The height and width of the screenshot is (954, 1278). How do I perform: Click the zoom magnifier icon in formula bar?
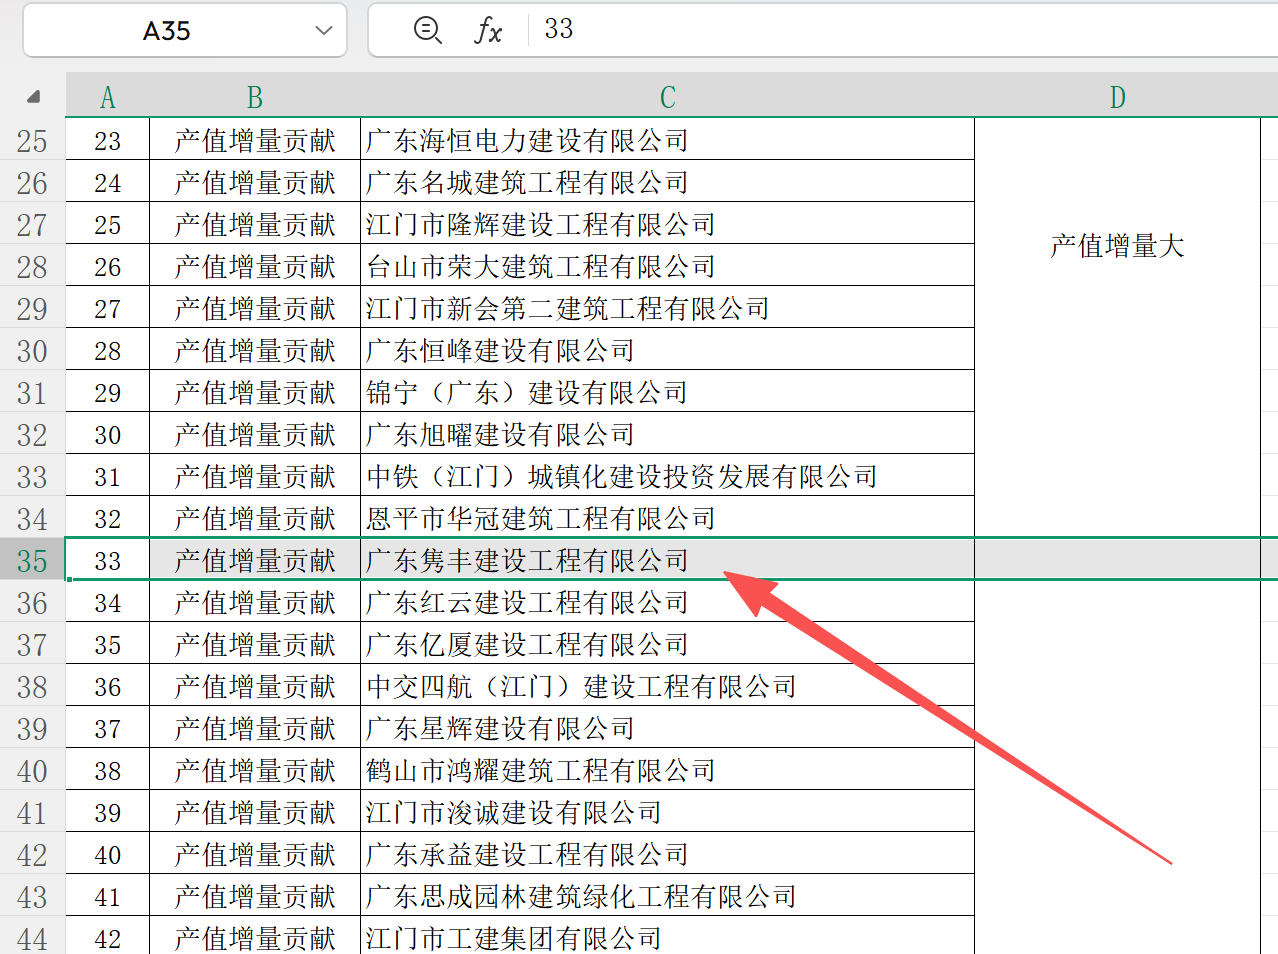point(427,30)
